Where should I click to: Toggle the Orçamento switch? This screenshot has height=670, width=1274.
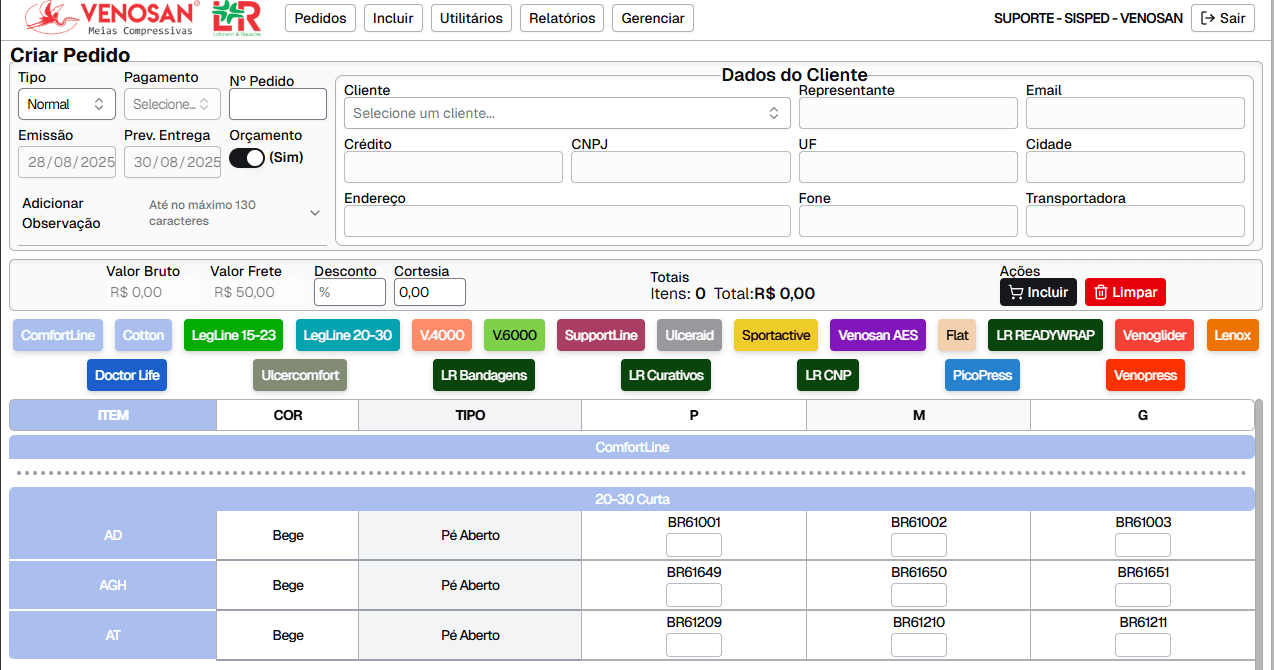coord(247,158)
